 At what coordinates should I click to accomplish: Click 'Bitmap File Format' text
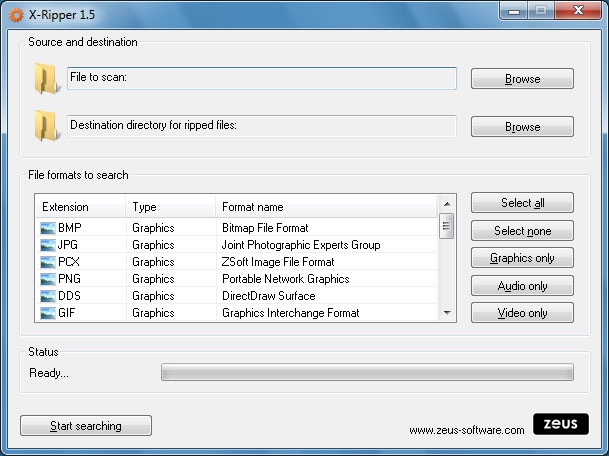coord(265,228)
